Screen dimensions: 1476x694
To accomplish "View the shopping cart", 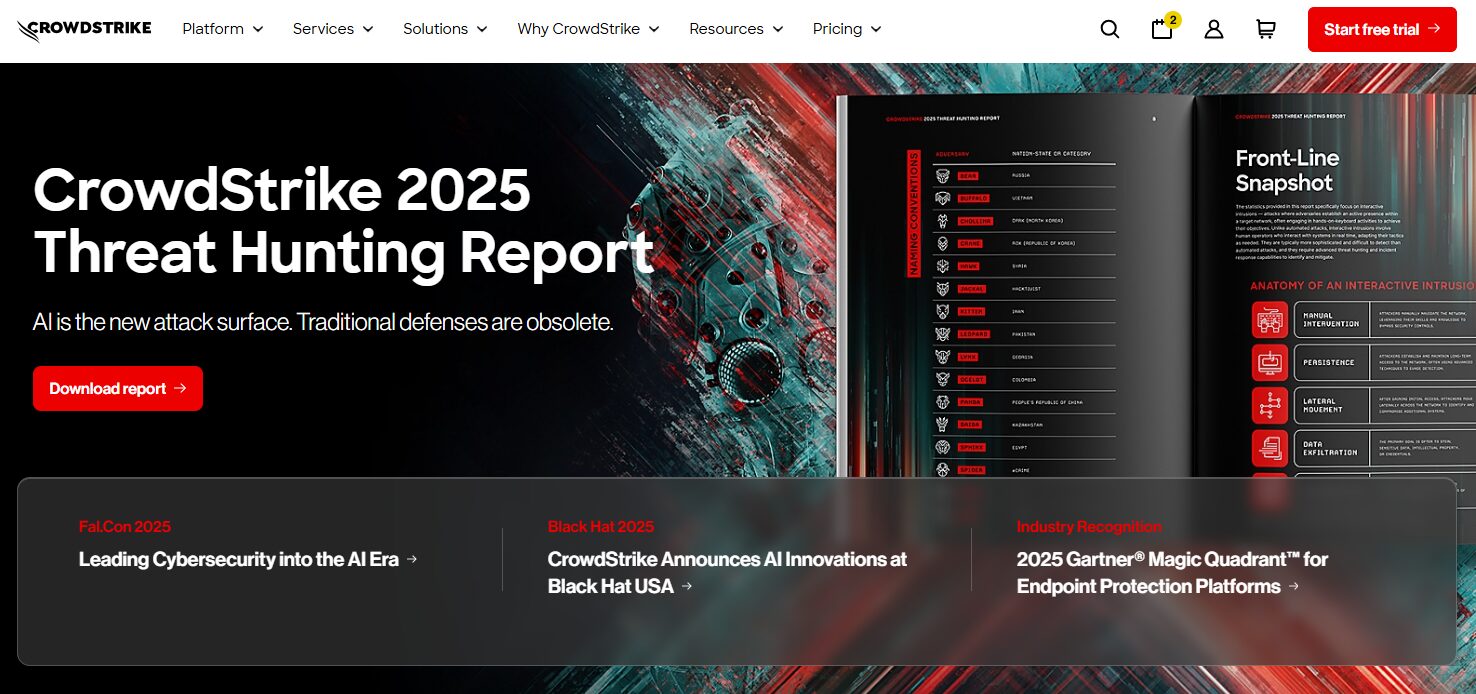I will point(1266,29).
